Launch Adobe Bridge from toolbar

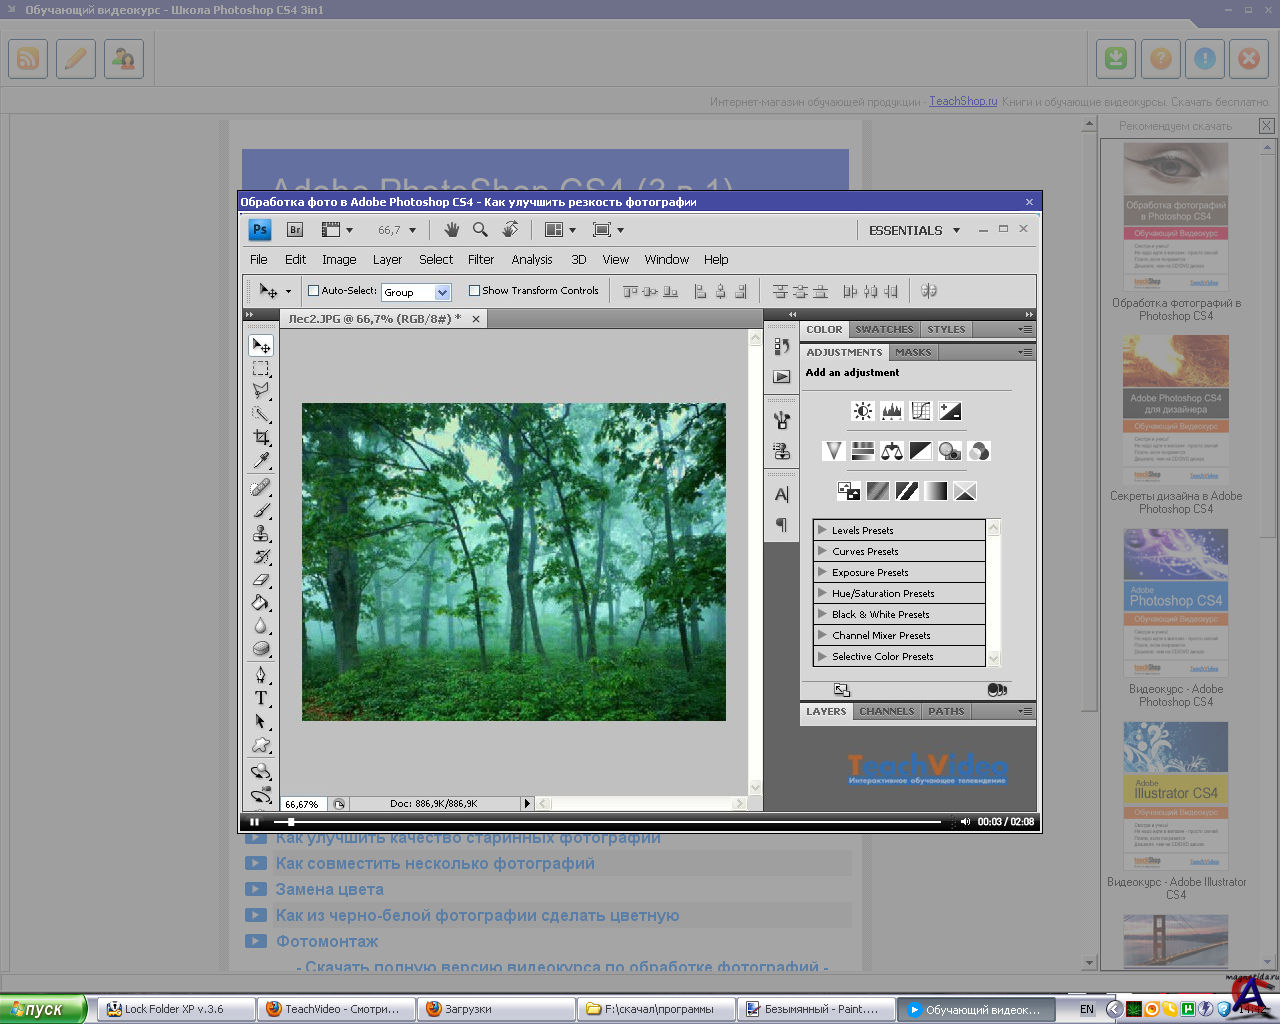[x=295, y=230]
